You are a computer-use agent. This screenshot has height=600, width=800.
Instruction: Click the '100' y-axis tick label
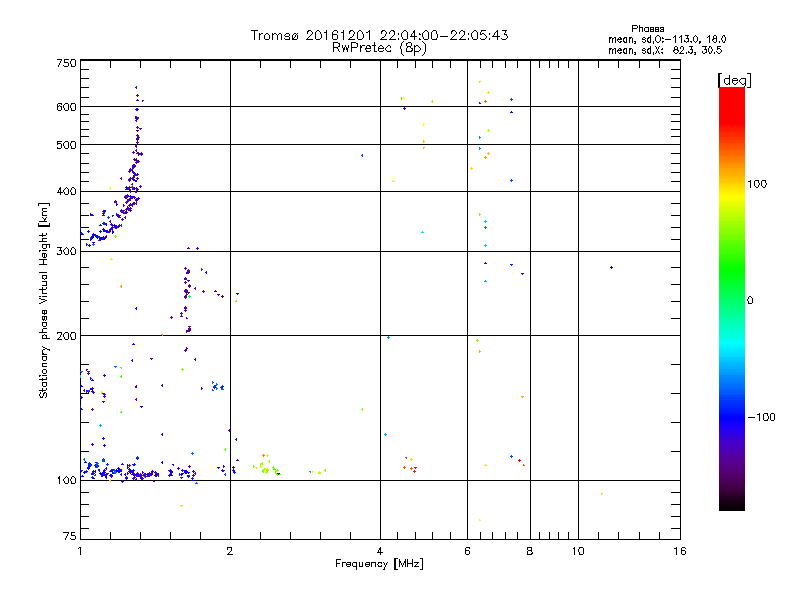tap(66, 481)
